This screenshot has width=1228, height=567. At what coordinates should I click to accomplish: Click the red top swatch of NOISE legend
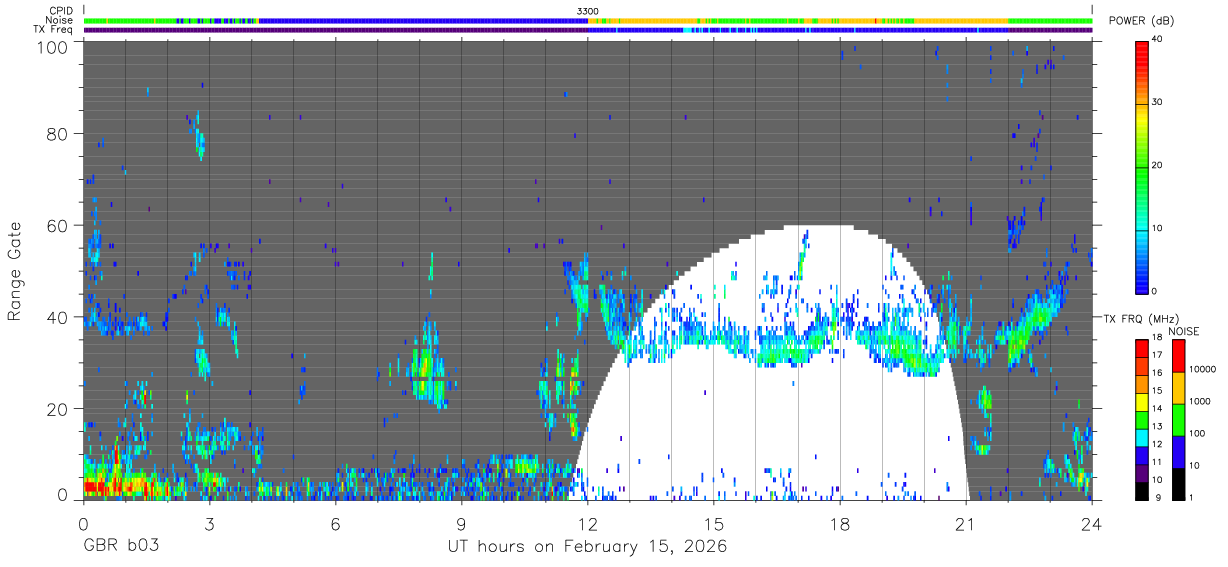(1178, 355)
